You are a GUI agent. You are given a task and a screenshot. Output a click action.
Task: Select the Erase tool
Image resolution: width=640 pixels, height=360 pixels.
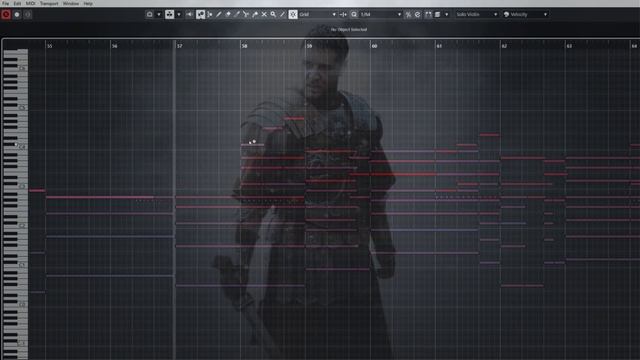coord(228,14)
